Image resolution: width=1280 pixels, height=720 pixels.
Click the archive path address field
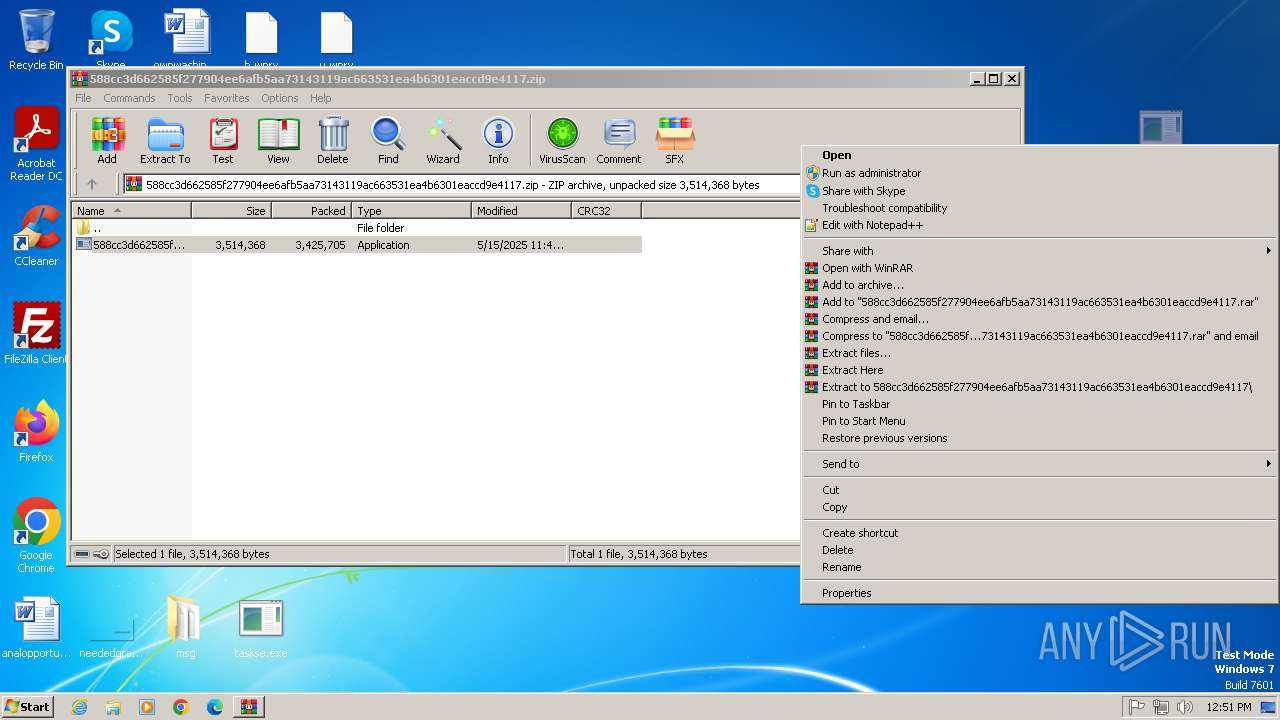pyautogui.click(x=462, y=184)
